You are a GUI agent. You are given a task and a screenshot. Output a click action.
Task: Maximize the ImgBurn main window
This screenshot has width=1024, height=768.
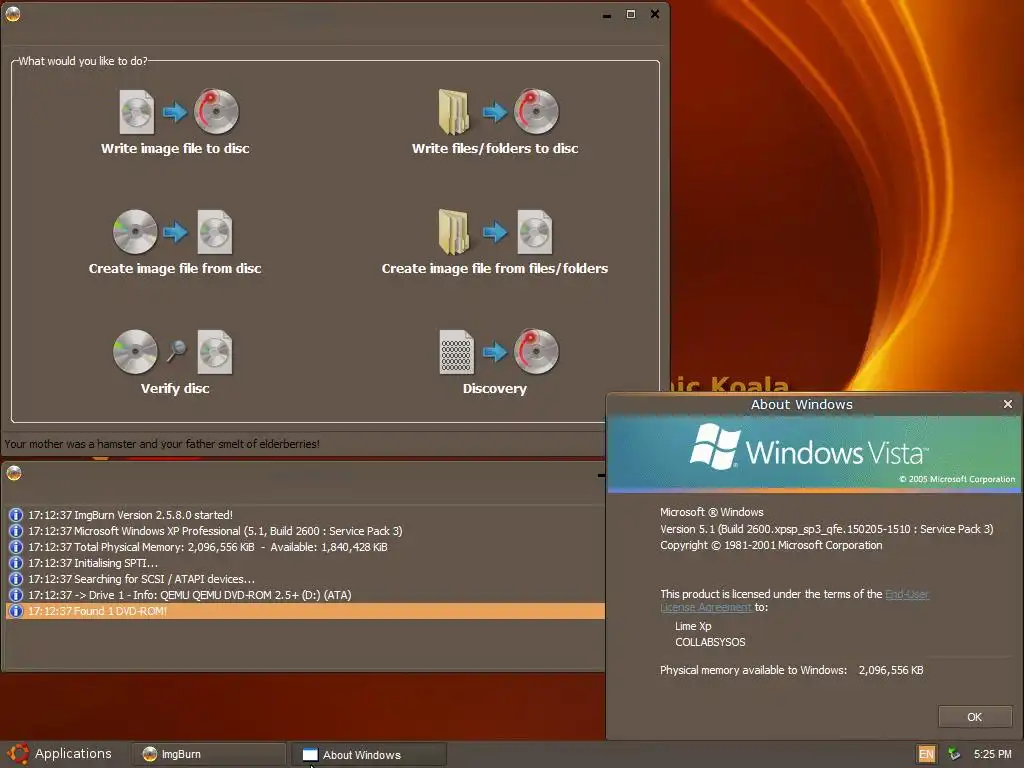tap(631, 14)
